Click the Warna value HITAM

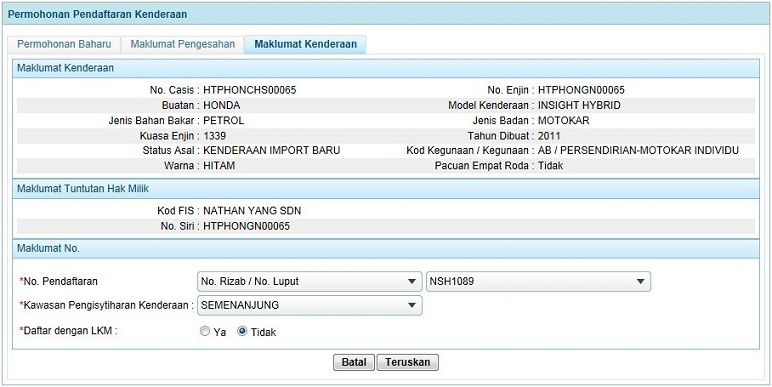coord(219,166)
